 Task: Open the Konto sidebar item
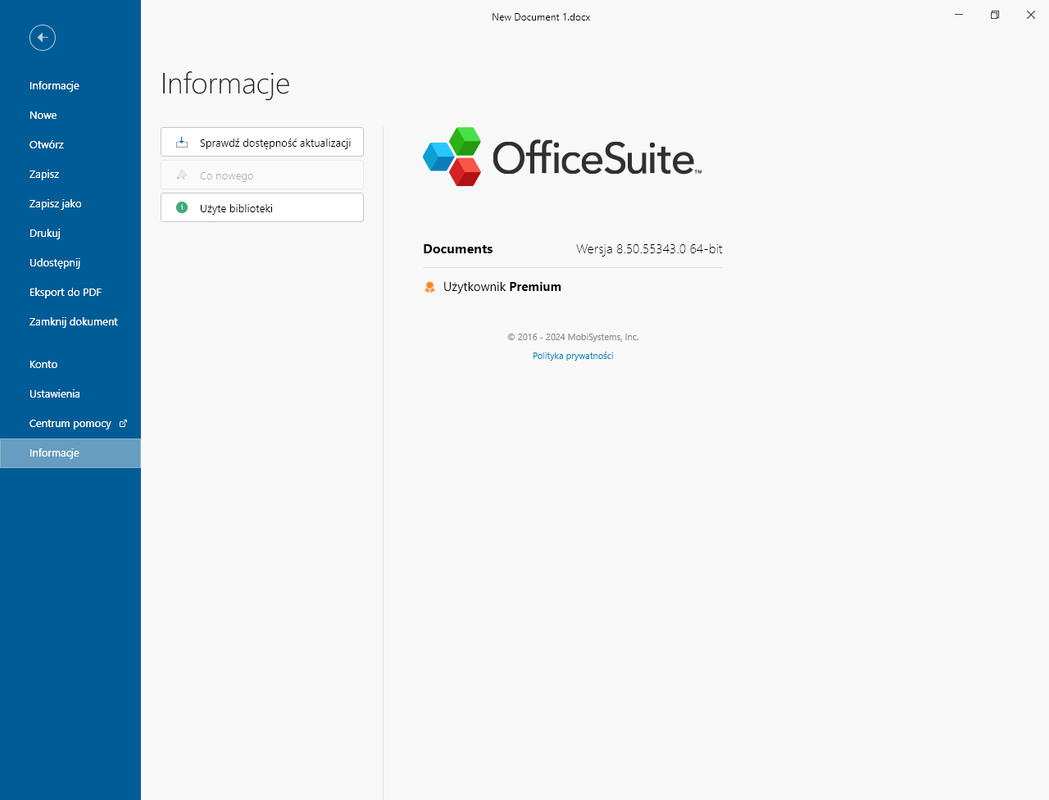click(x=70, y=364)
